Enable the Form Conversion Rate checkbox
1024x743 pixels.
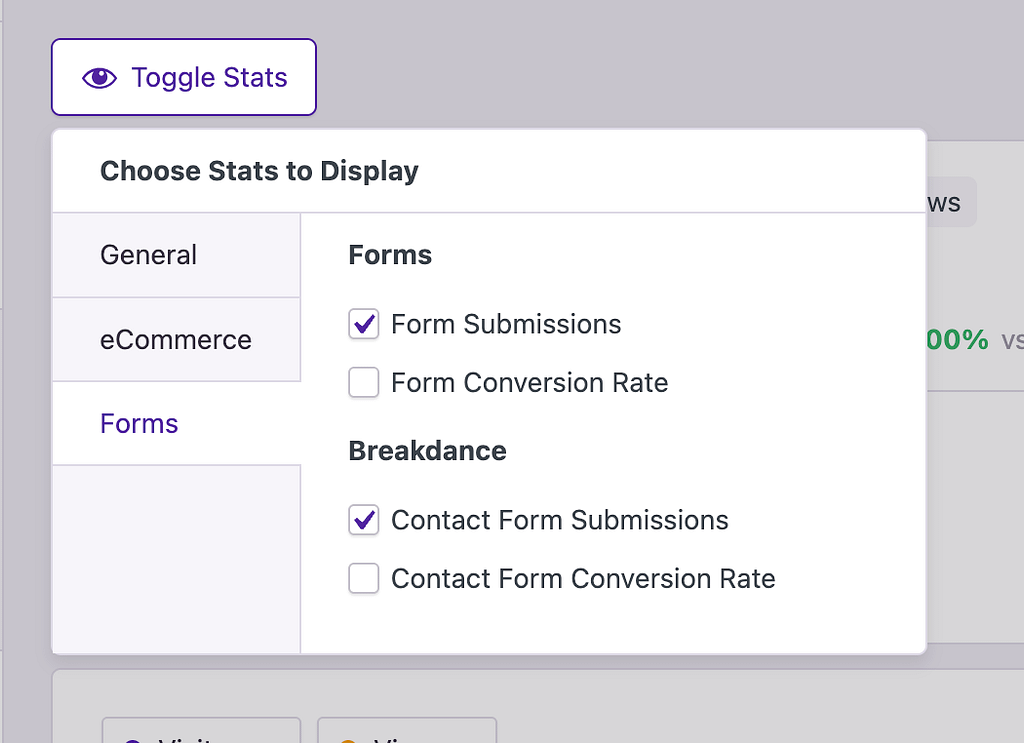coord(364,382)
